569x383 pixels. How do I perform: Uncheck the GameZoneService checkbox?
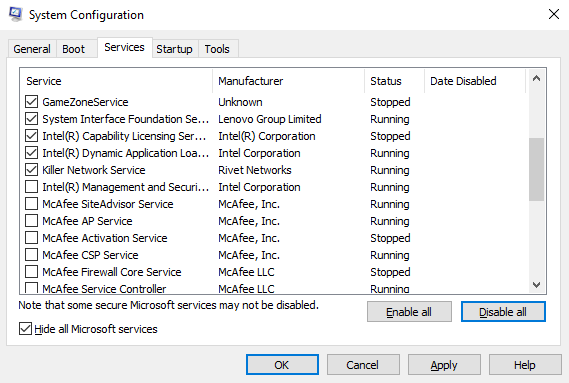tap(32, 102)
